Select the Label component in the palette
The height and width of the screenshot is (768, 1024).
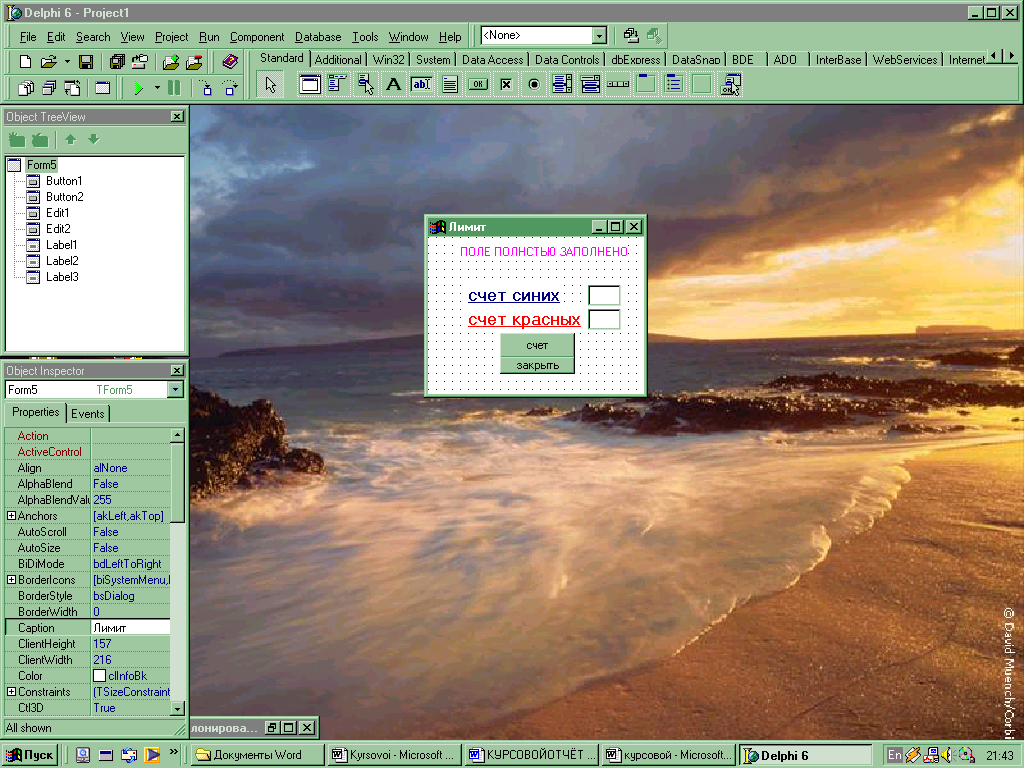394,85
